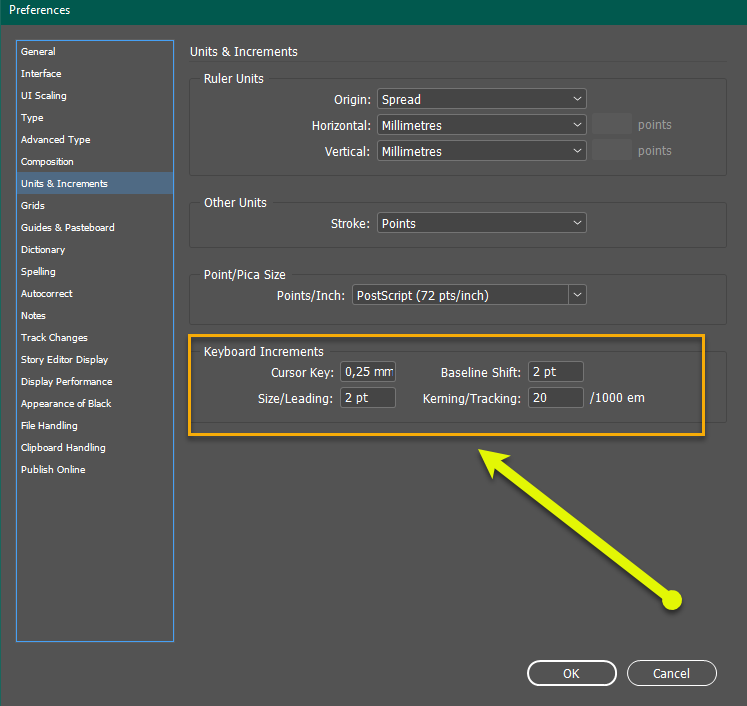
Task: Click the Keyboard Increments group label
Action: tap(263, 352)
